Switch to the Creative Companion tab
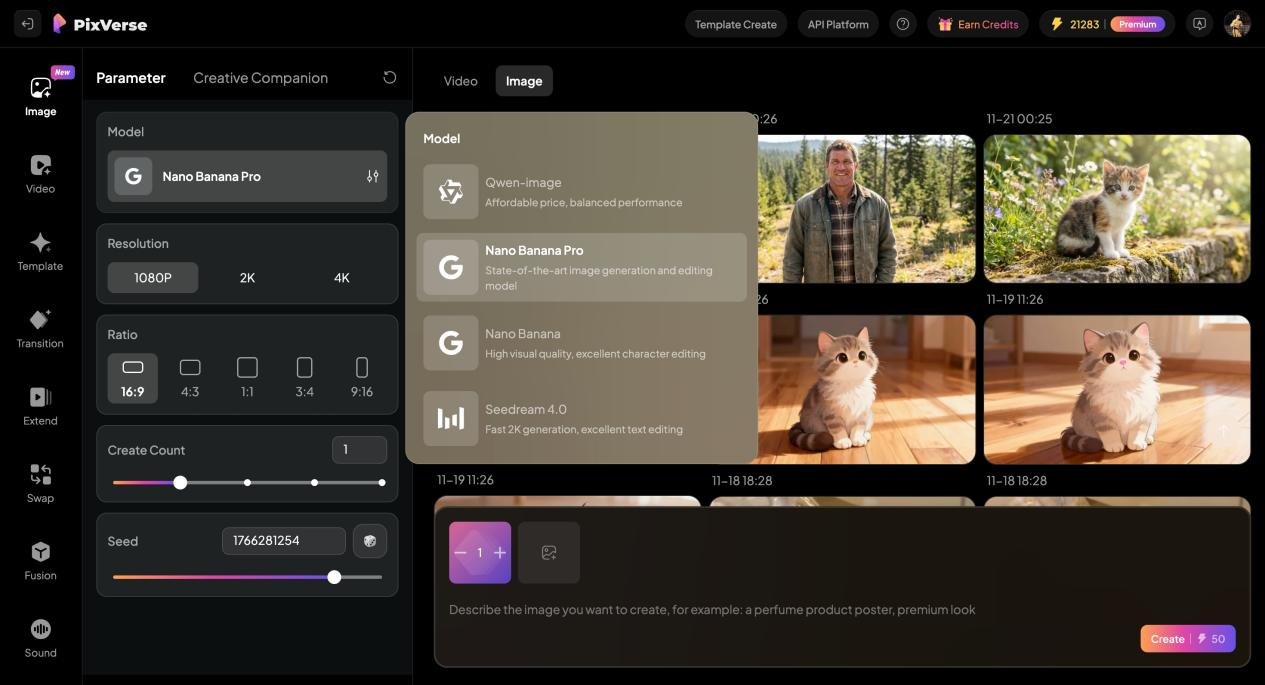This screenshot has width=1265, height=685. [260, 78]
